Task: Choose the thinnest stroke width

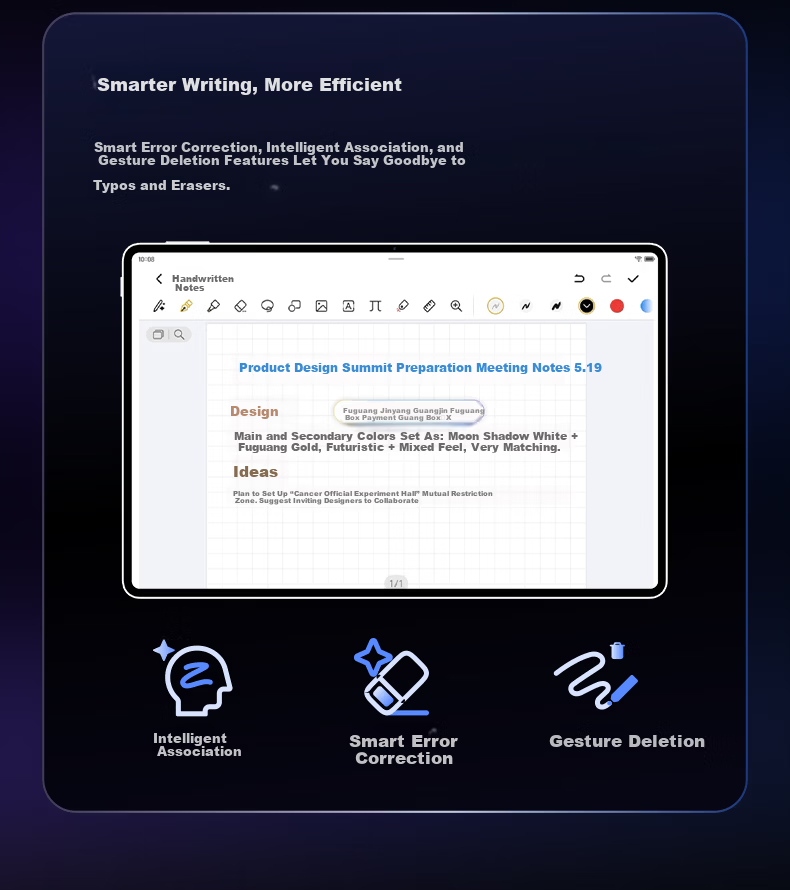Action: 495,306
